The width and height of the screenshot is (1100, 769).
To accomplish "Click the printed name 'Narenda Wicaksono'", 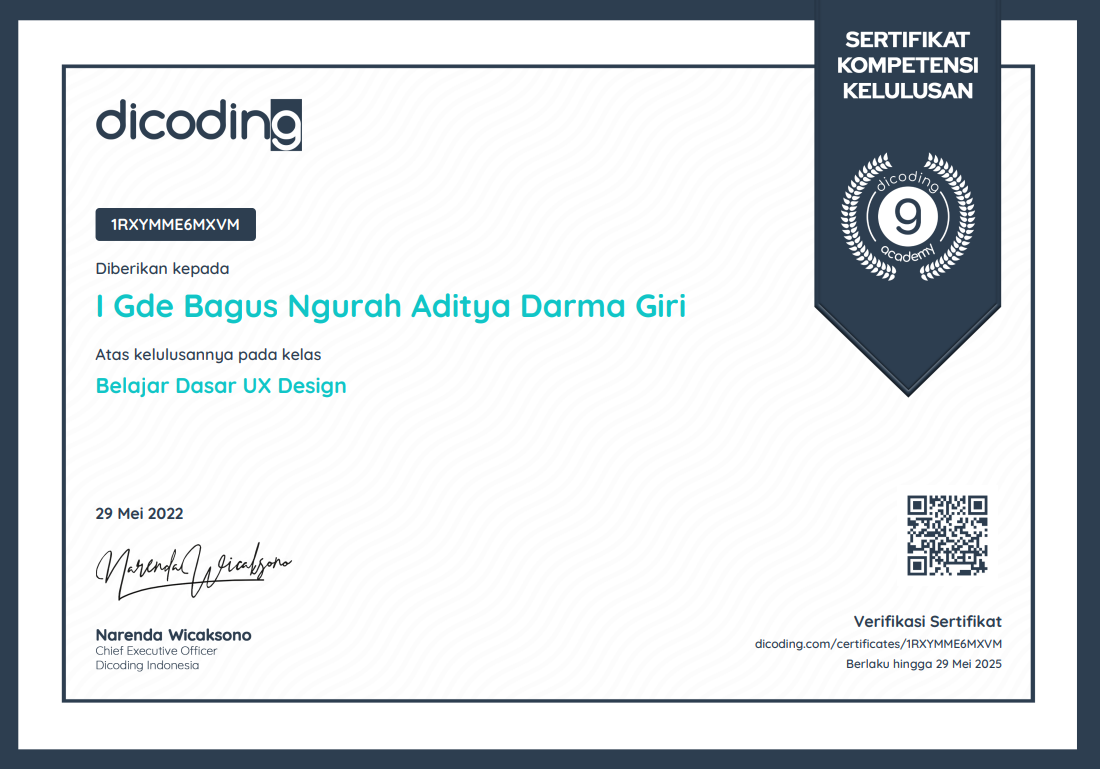I will pos(173,635).
